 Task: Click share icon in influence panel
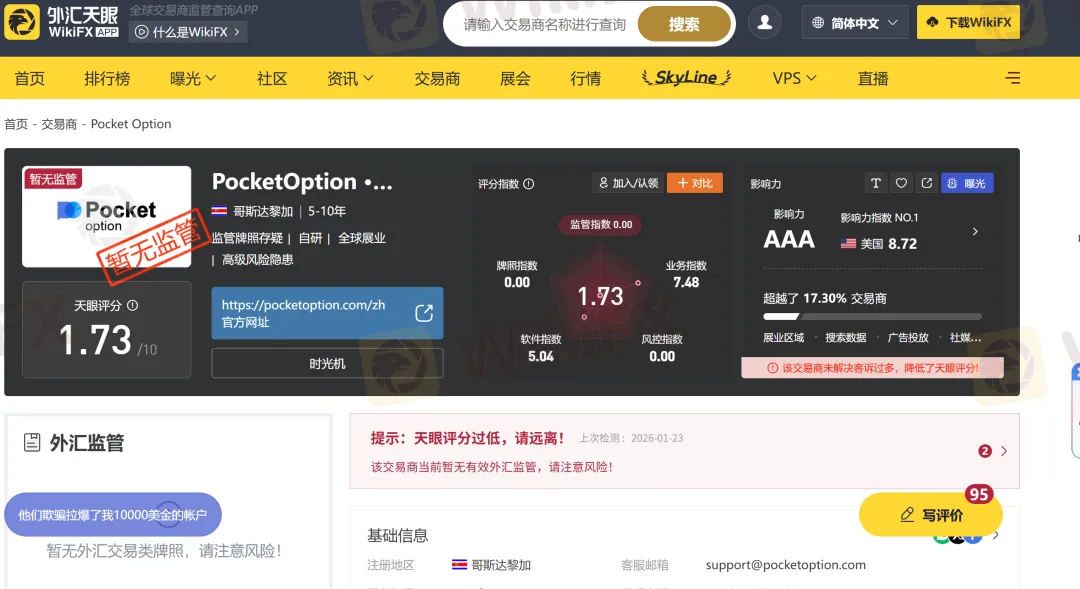point(926,183)
